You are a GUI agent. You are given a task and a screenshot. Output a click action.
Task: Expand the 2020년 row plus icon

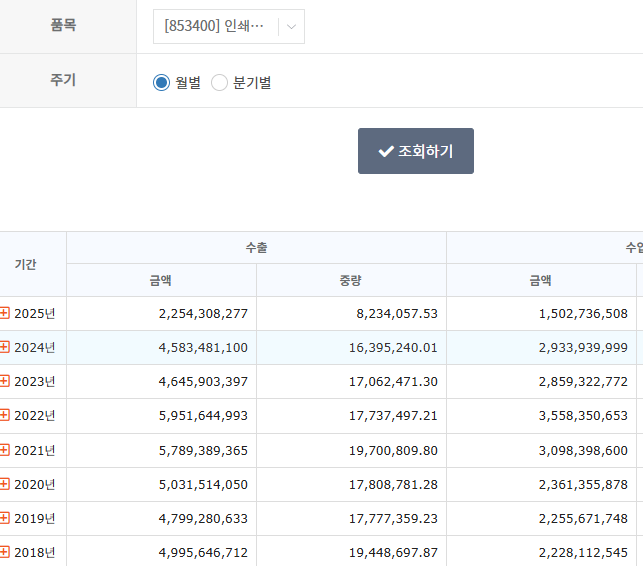[x=5, y=483]
